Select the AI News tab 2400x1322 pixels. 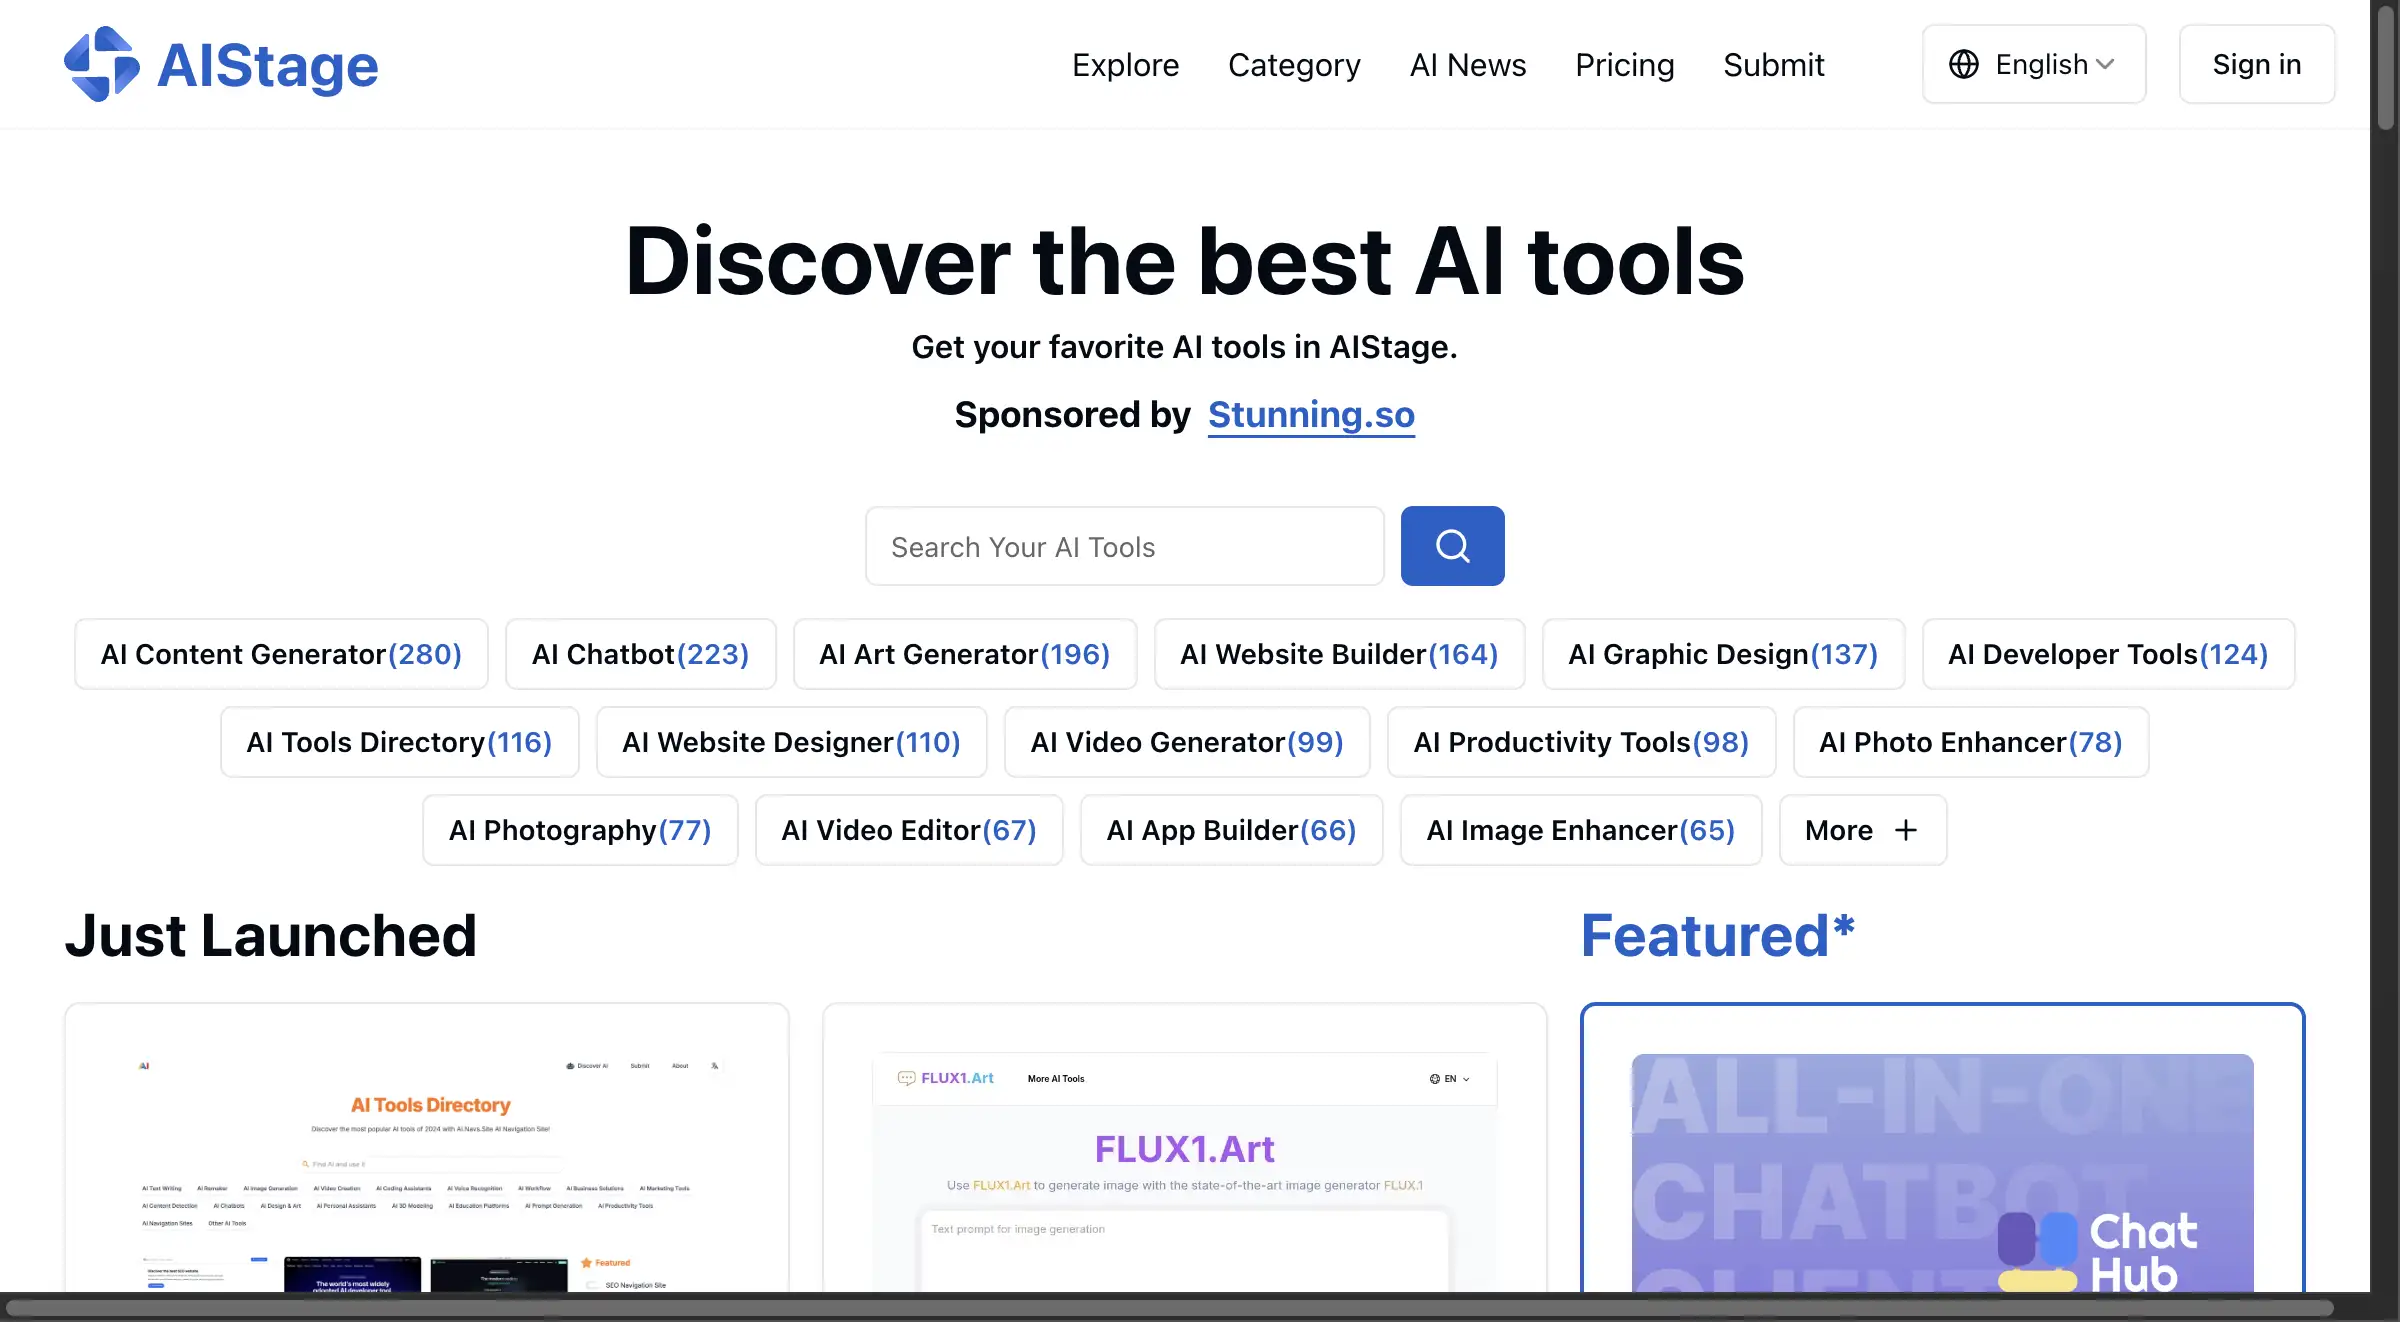1468,63
